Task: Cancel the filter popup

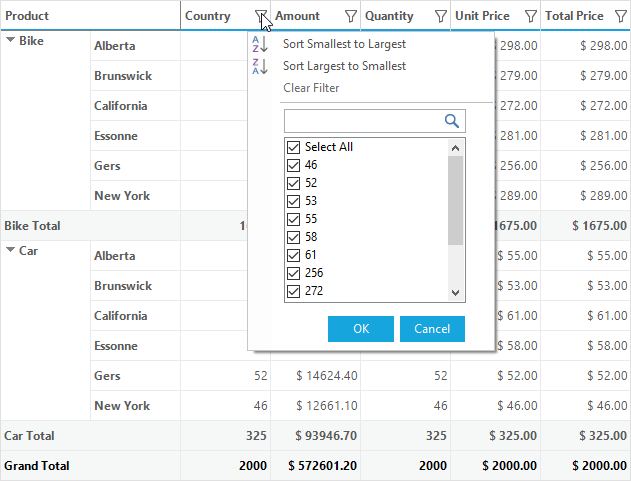Action: point(432,329)
